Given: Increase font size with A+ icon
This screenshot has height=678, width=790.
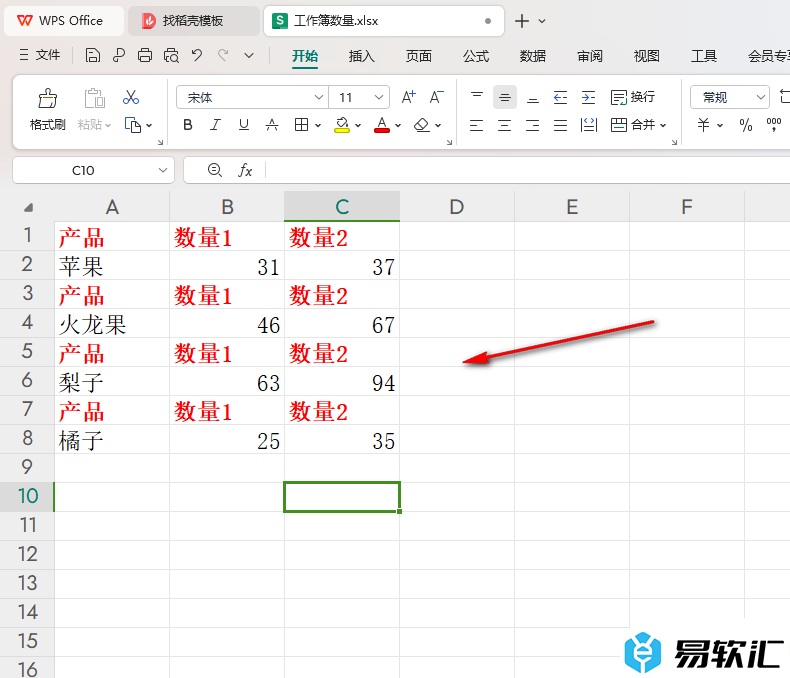Looking at the screenshot, I should 409,97.
